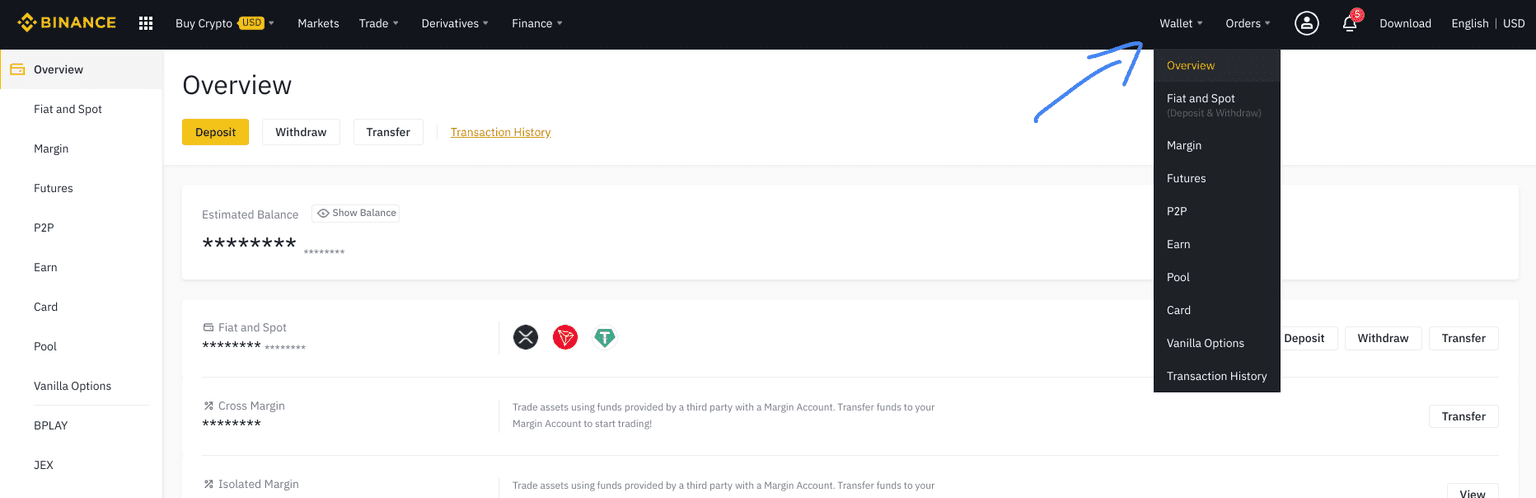1536x498 pixels.
Task: Open the apps grid menu icon
Action: pos(146,23)
